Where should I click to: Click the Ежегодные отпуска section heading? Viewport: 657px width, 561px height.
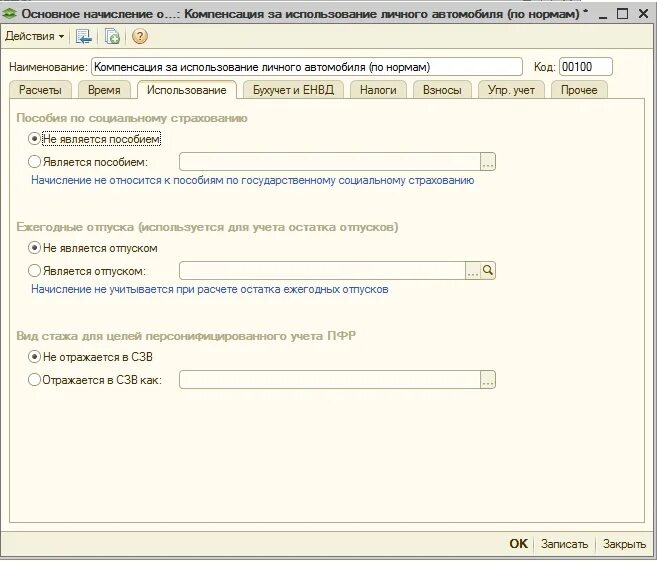point(207,227)
